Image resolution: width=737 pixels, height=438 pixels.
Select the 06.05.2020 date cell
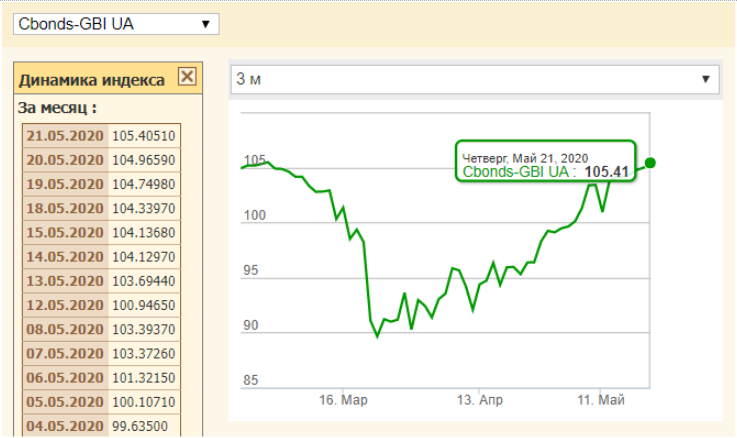[x=65, y=378]
